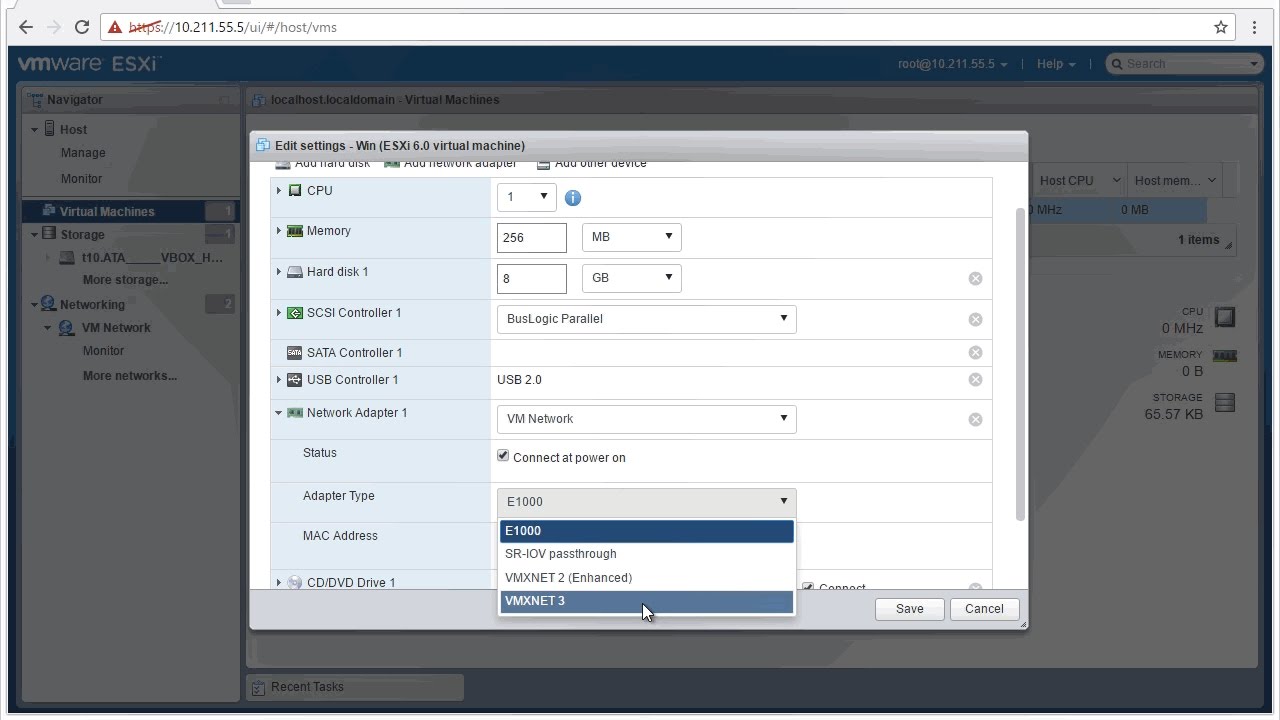This screenshot has width=1280, height=720.
Task: Click the host Storage disk icon
Action: pyautogui.click(x=1225, y=403)
